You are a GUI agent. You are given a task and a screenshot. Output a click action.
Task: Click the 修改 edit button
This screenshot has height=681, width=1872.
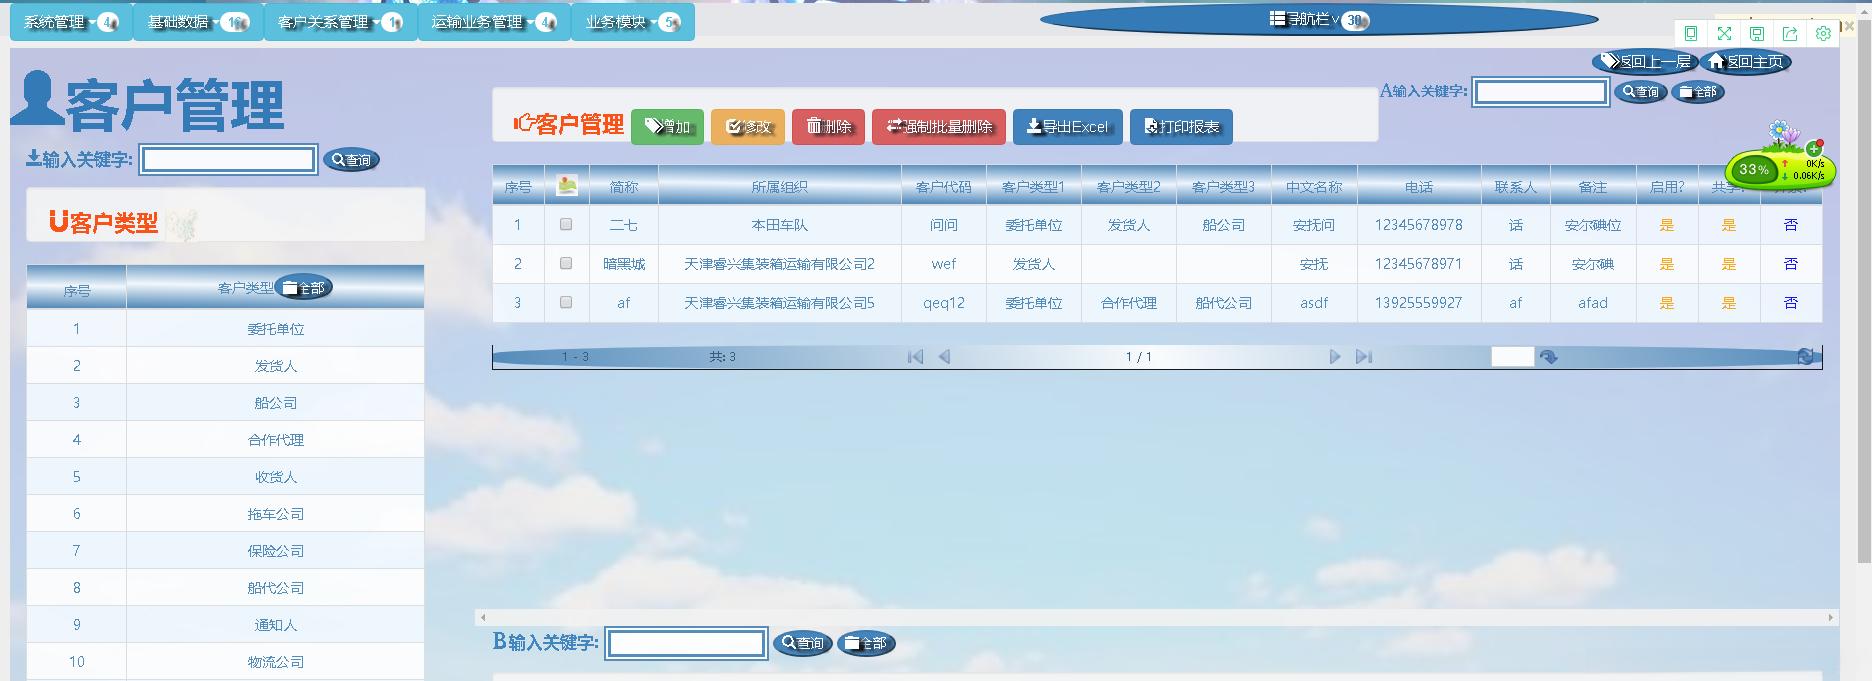pos(748,127)
